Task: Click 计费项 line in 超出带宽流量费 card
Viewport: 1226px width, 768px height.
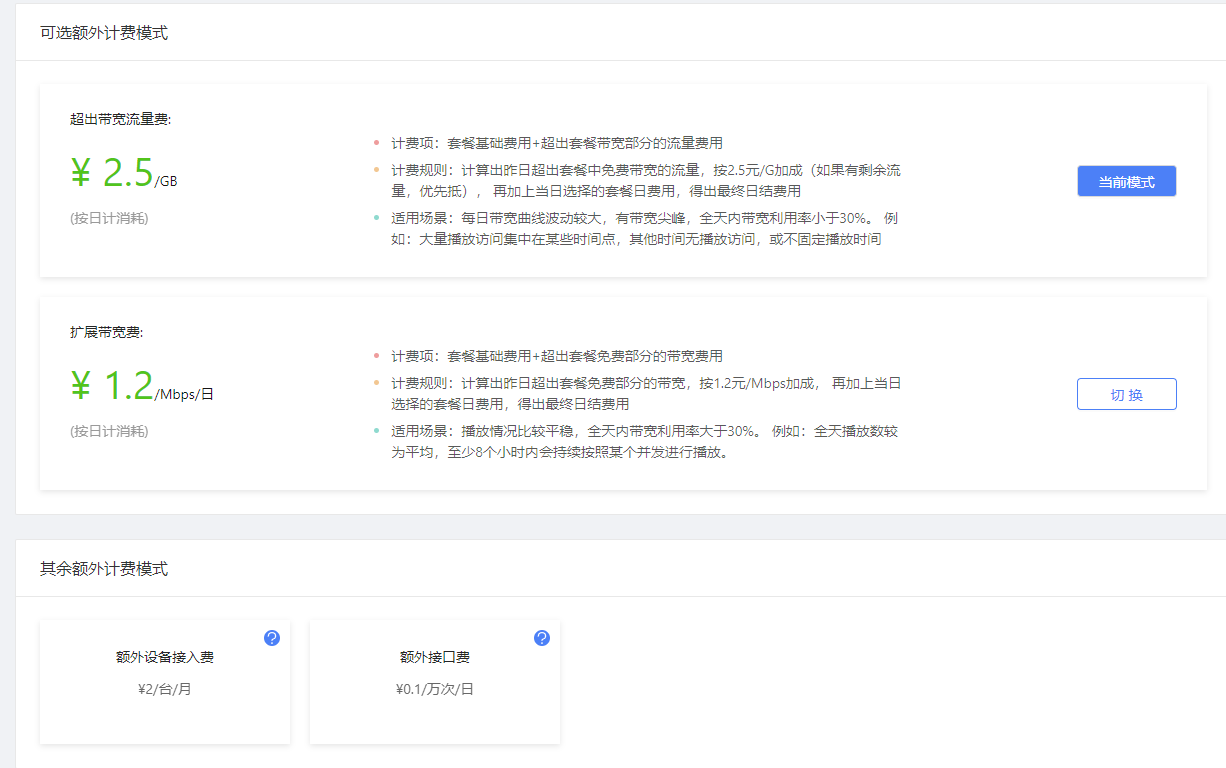Action: [556, 143]
